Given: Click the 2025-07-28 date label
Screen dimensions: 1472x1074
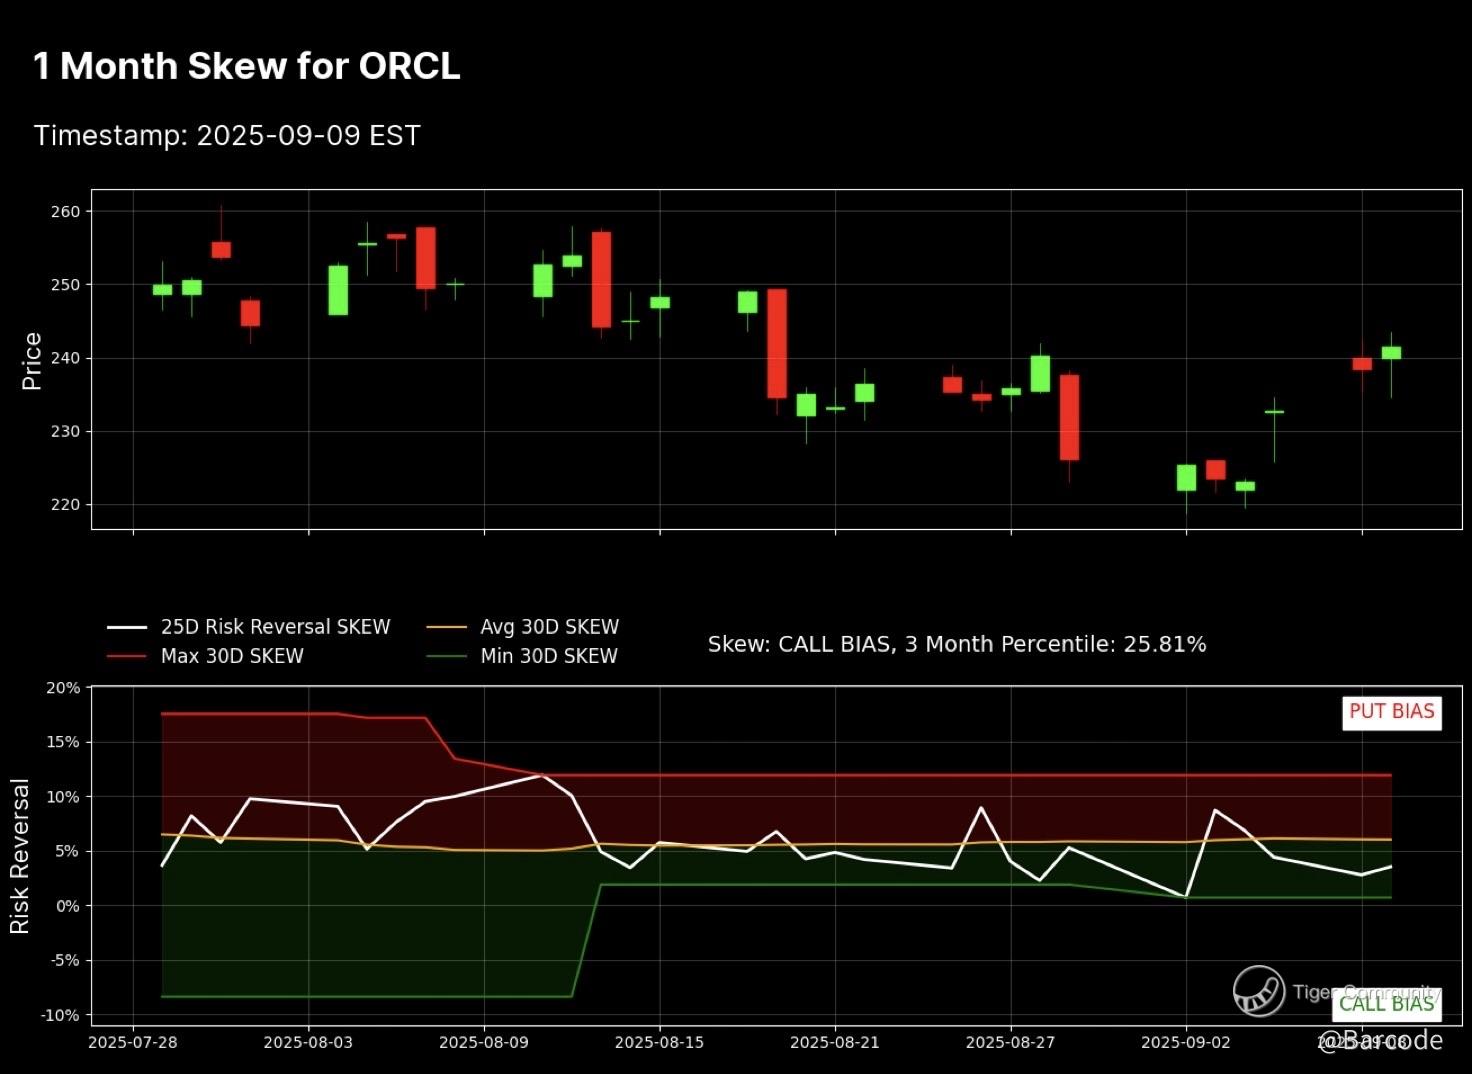Looking at the screenshot, I should click(133, 1043).
